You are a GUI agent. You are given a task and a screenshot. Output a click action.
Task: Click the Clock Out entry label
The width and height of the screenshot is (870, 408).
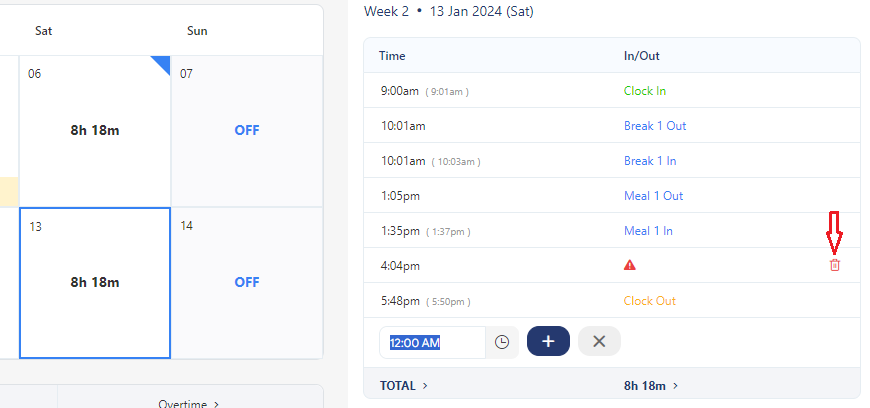pos(650,301)
